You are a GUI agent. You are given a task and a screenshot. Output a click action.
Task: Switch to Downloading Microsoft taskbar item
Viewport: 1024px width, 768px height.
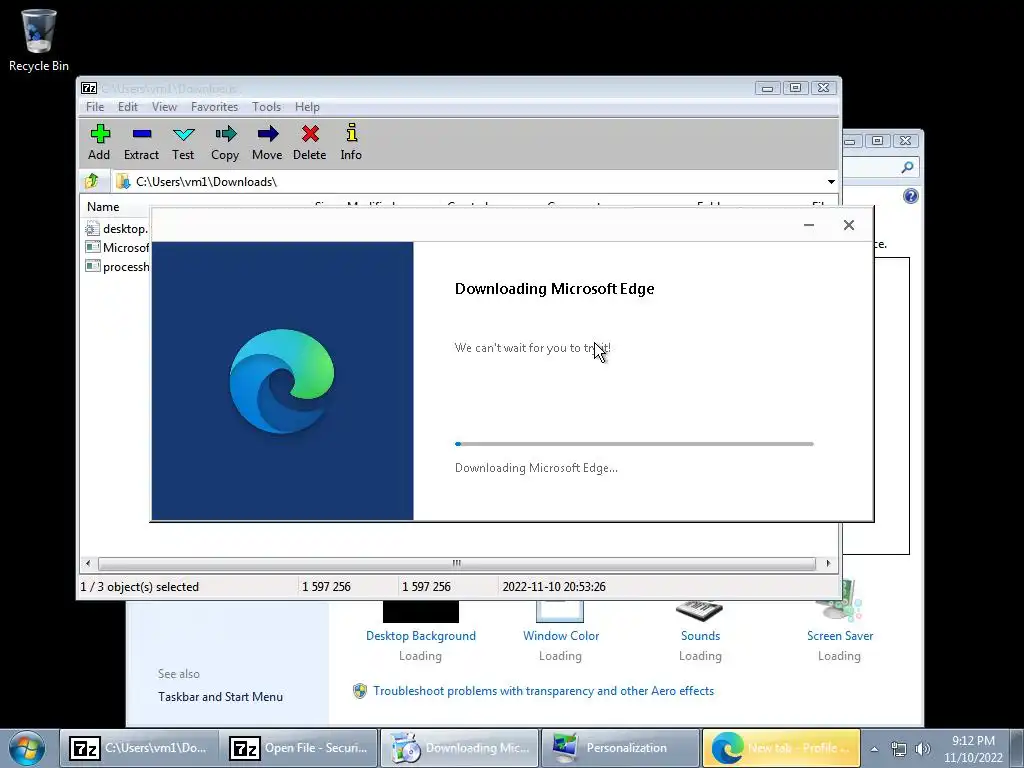coord(459,748)
